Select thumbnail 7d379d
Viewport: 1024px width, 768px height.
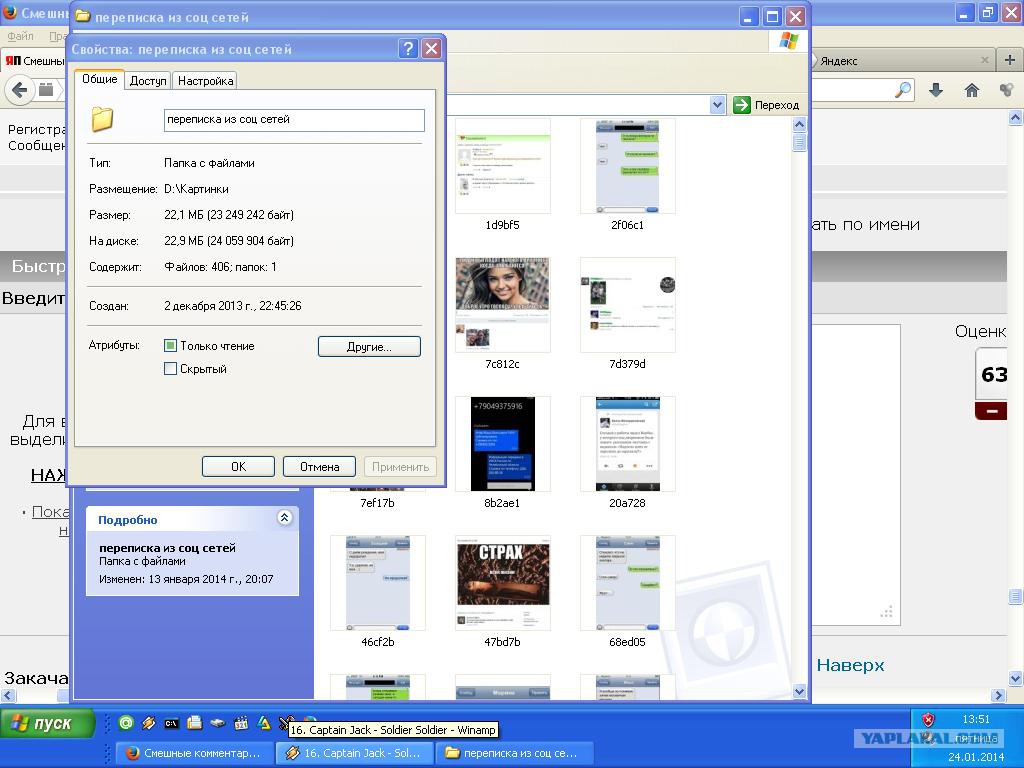click(627, 305)
